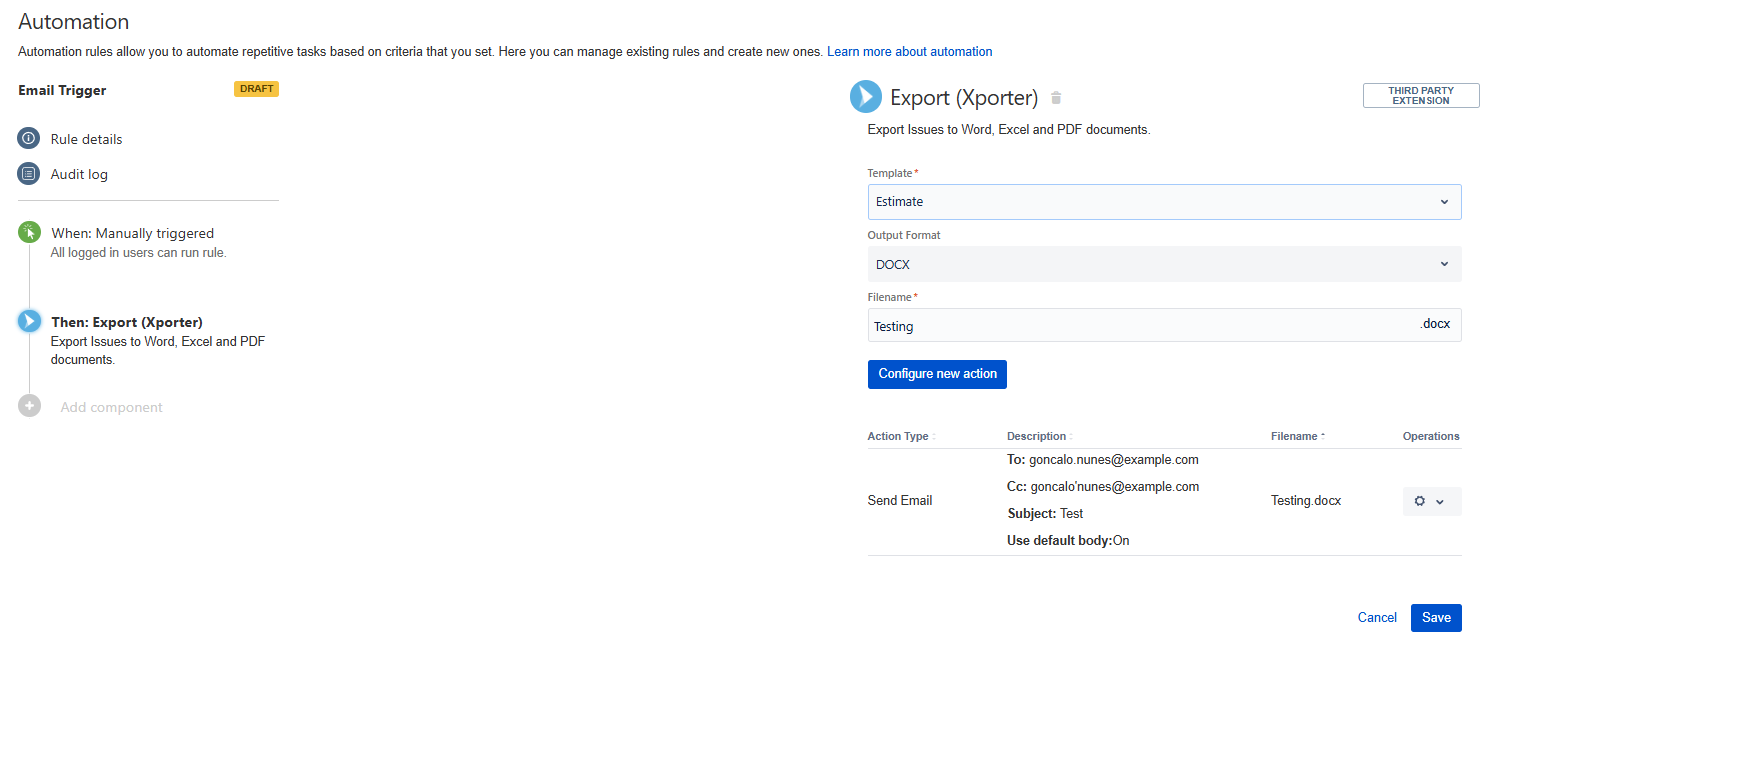Click the Add component plus icon
Image resolution: width=1746 pixels, height=779 pixels.
tap(29, 406)
